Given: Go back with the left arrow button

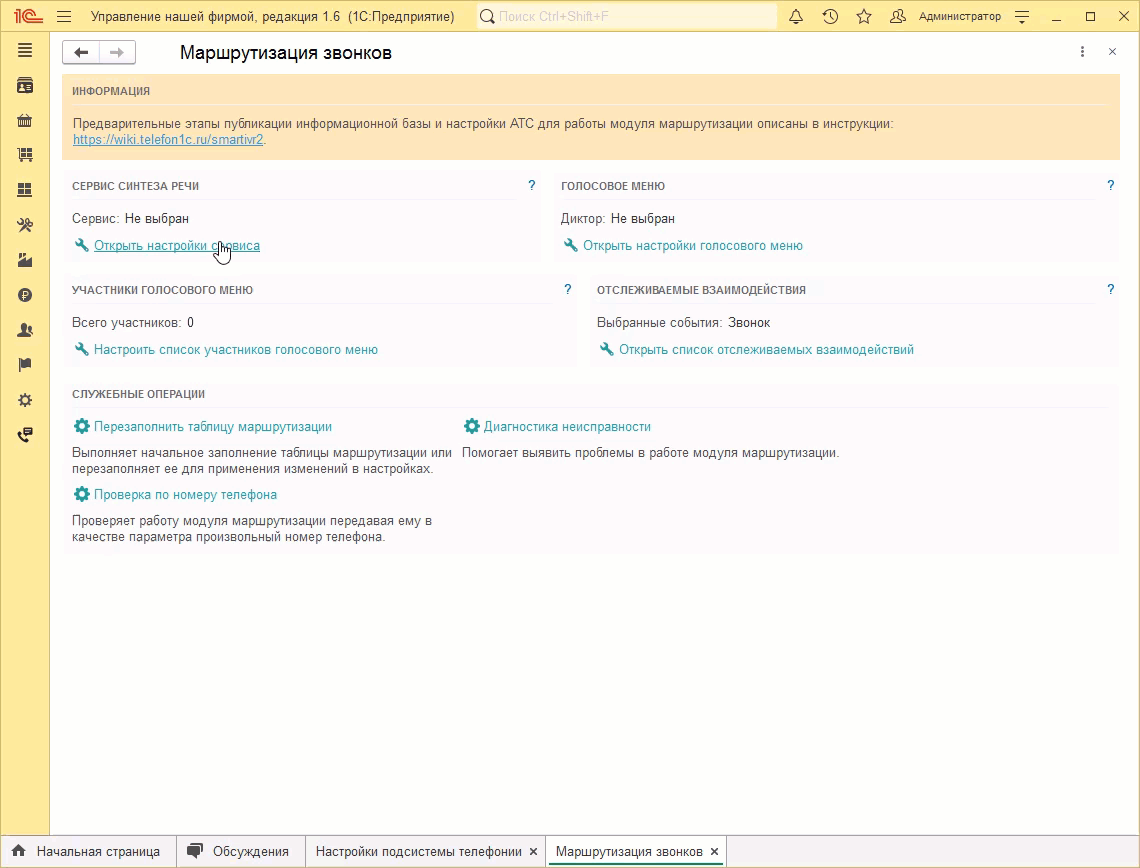Looking at the screenshot, I should click(81, 53).
